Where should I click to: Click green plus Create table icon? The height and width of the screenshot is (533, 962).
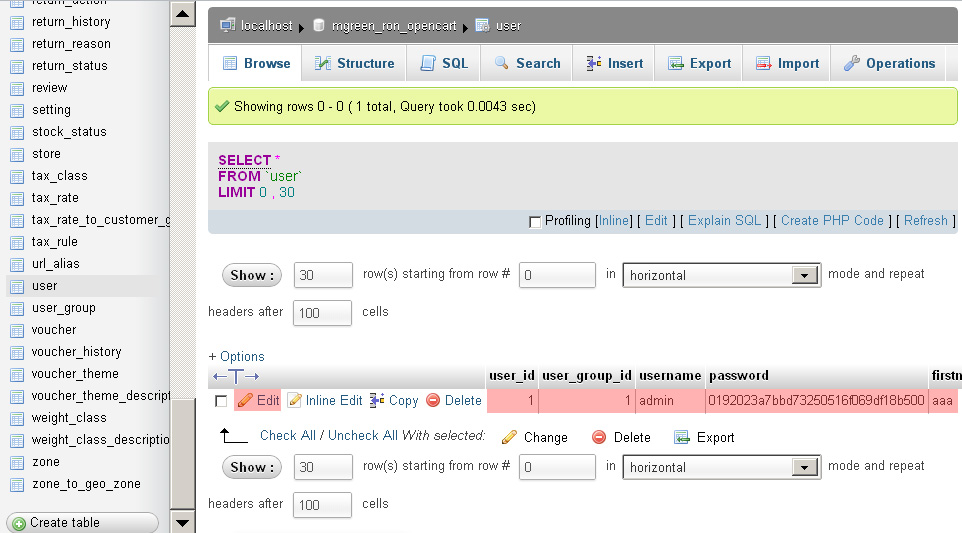(19, 523)
